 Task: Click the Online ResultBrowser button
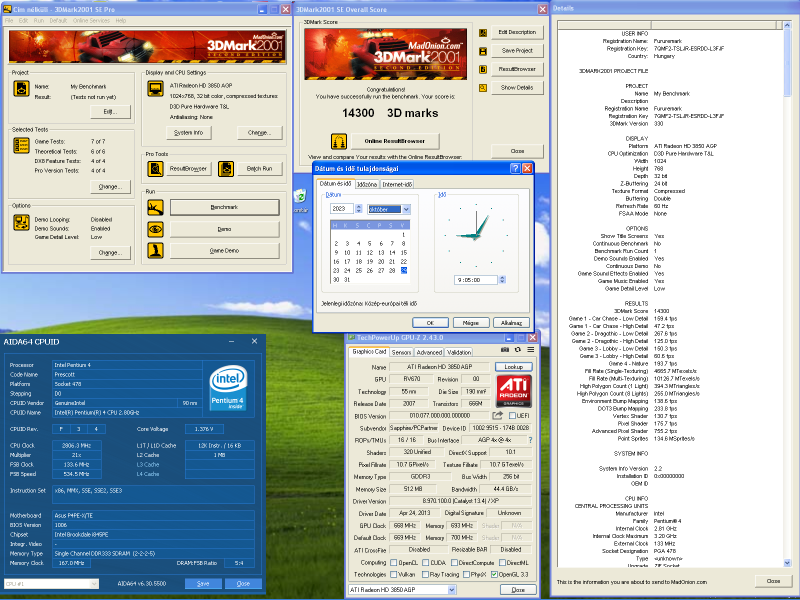pos(395,141)
